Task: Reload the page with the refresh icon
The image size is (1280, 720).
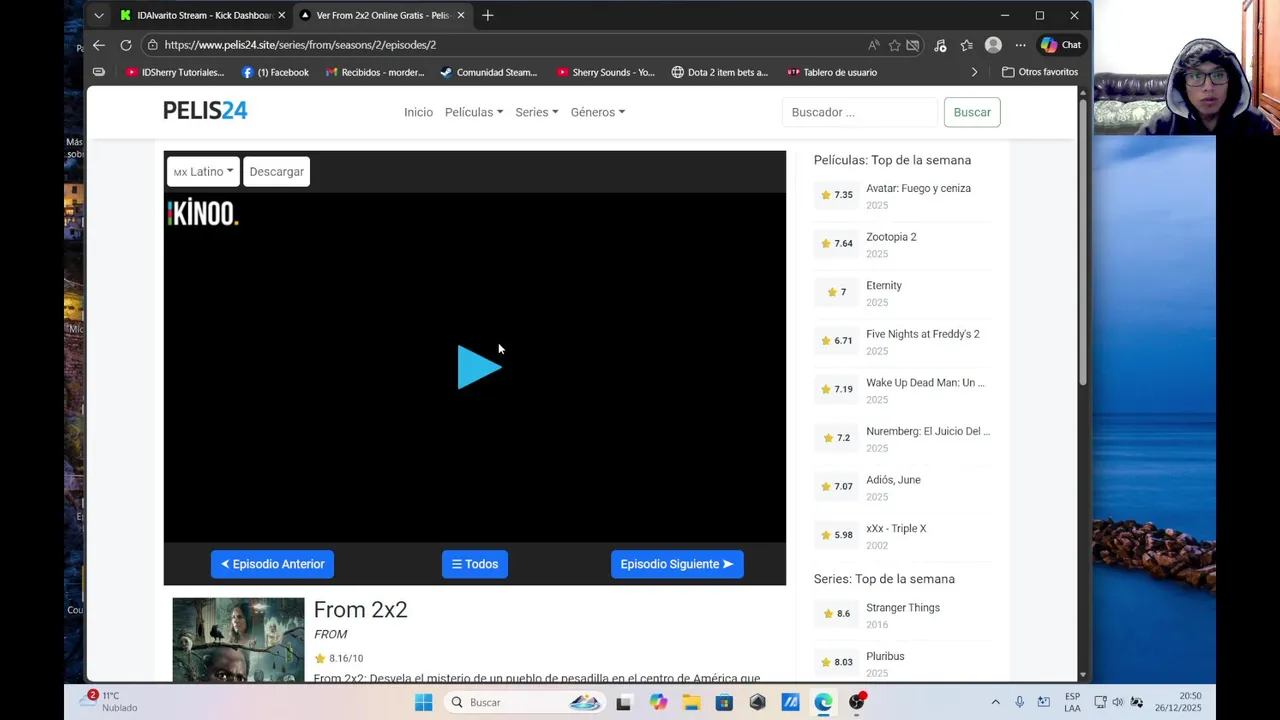Action: pos(126,45)
